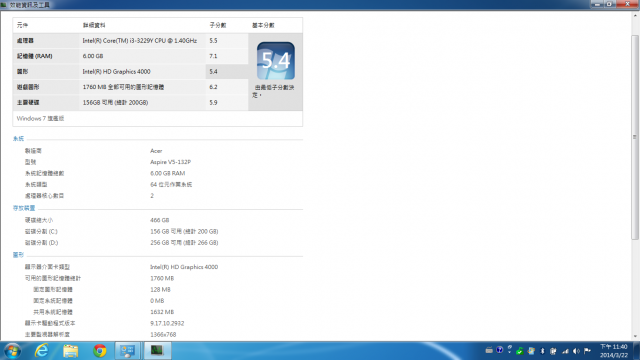Click the 6.00 GB memory detail cell
This screenshot has height=360, width=640.
(x=93, y=56)
